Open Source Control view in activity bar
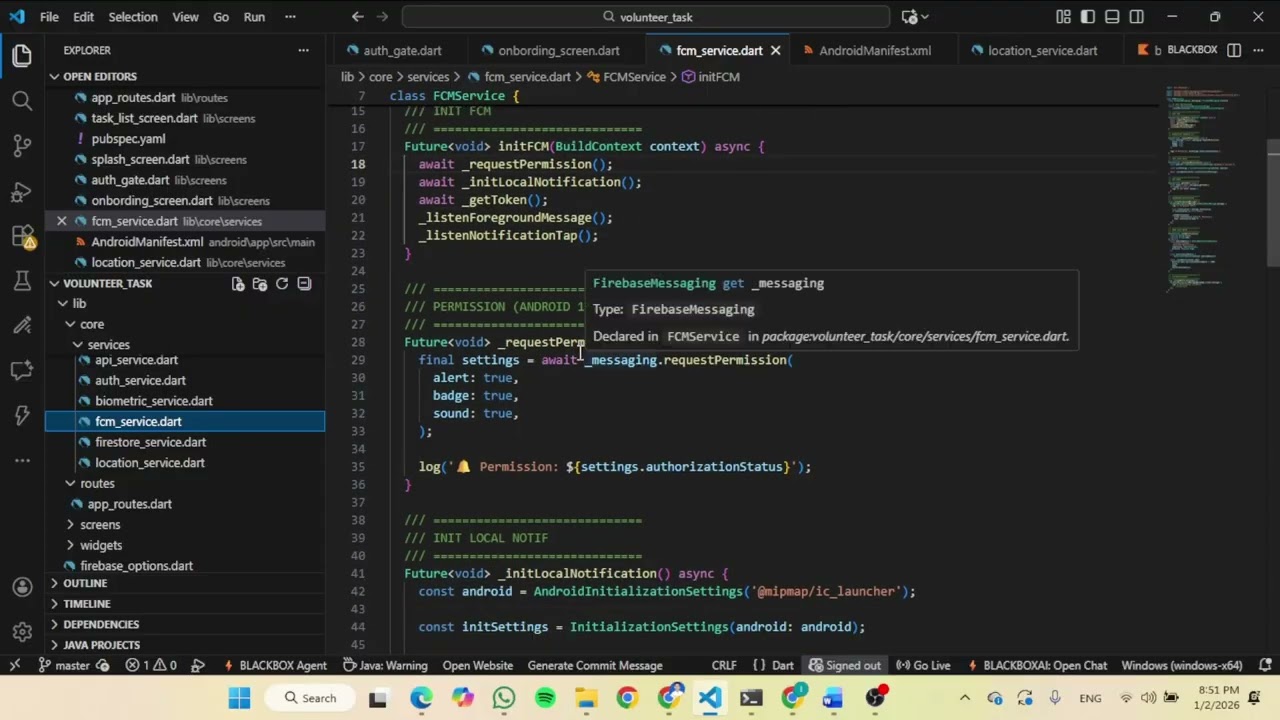The image size is (1280, 720). click(22, 146)
